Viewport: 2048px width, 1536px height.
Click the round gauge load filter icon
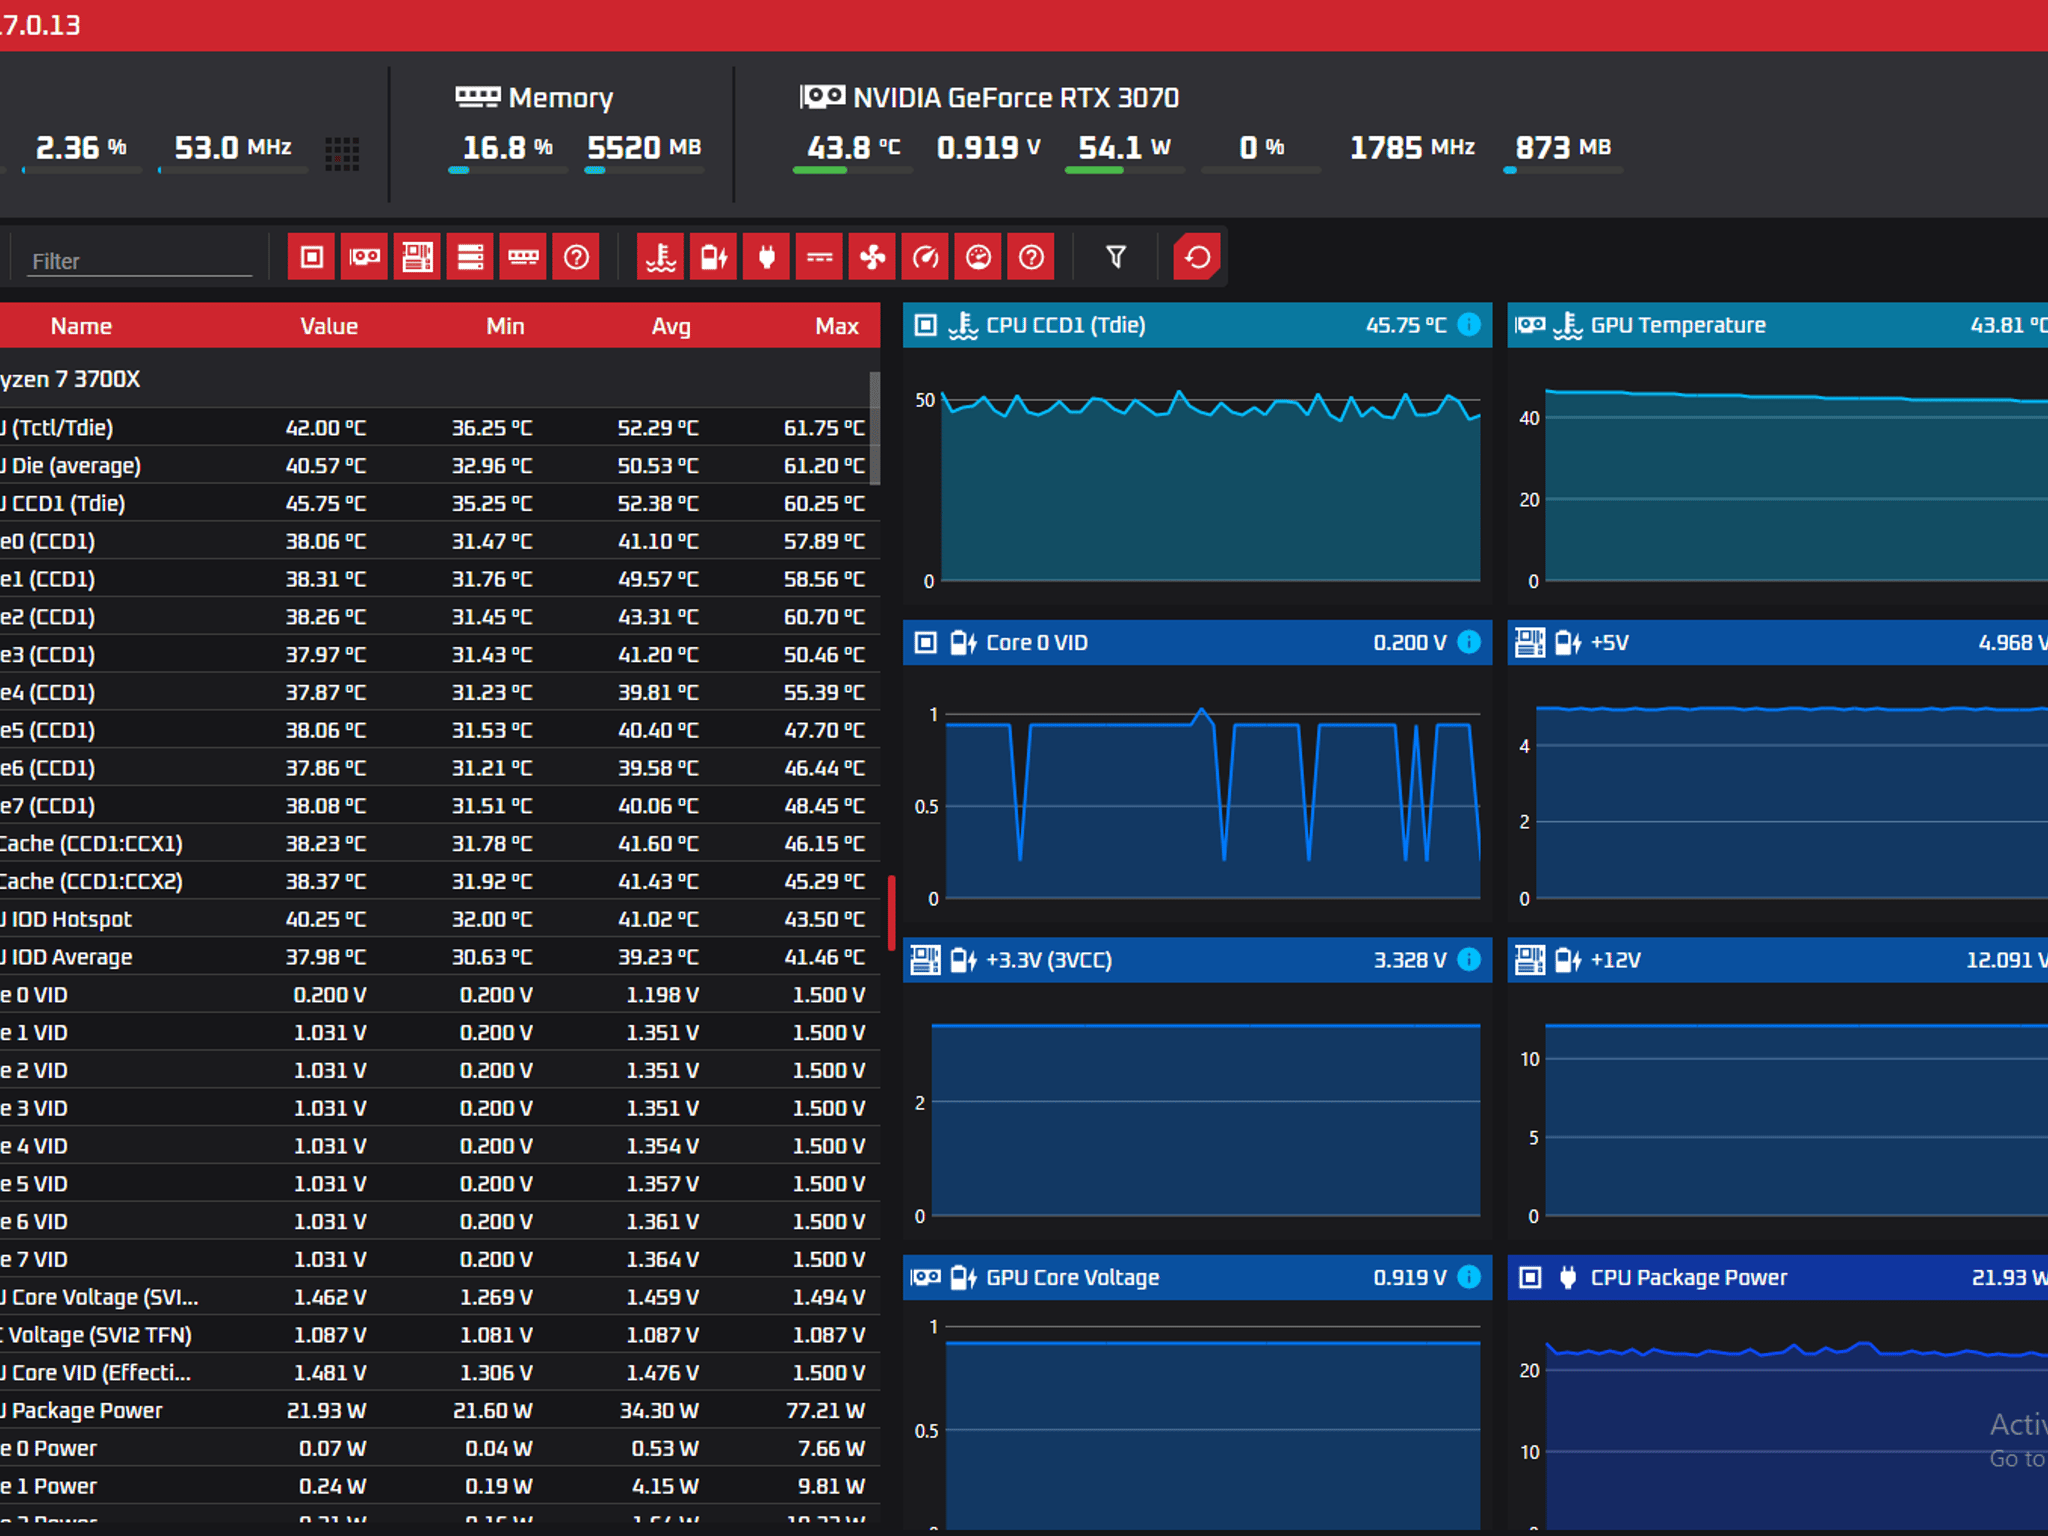point(978,258)
